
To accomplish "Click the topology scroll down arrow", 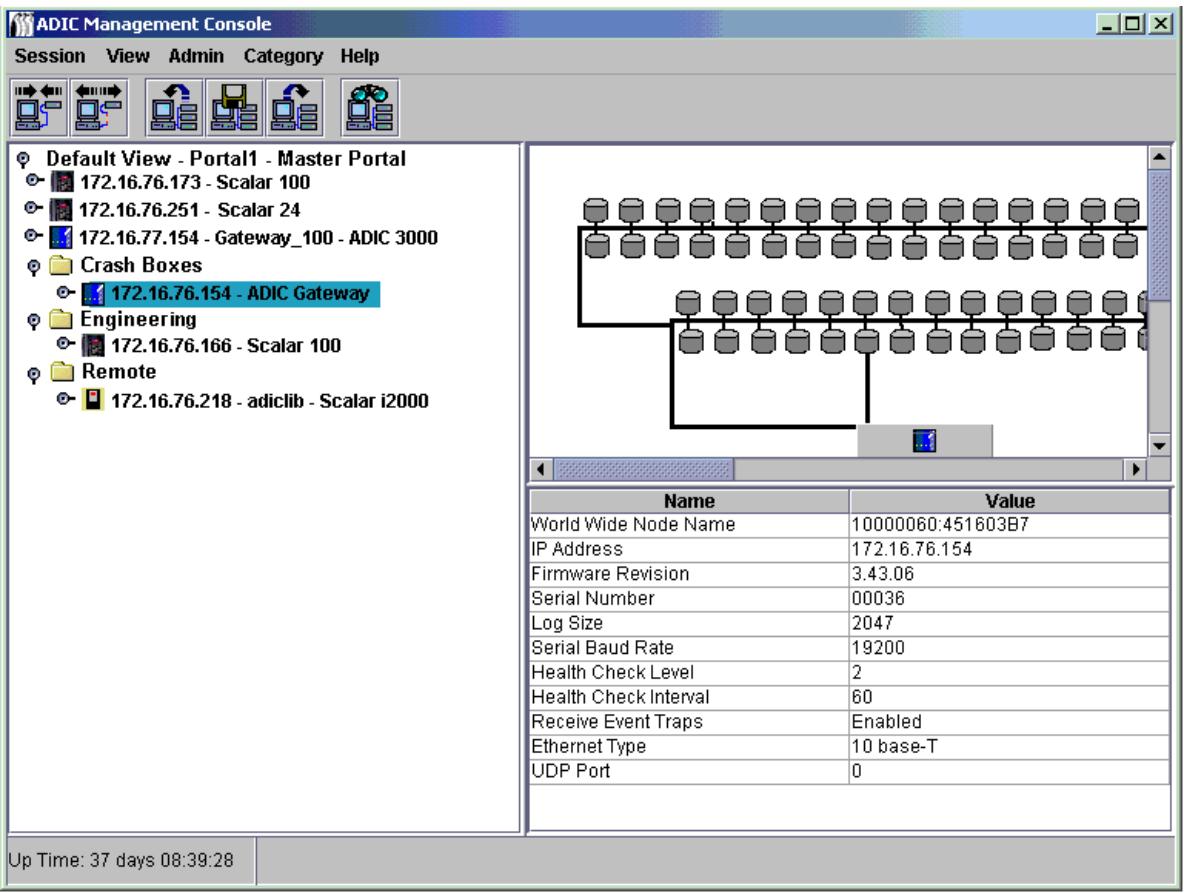I will 1159,445.
